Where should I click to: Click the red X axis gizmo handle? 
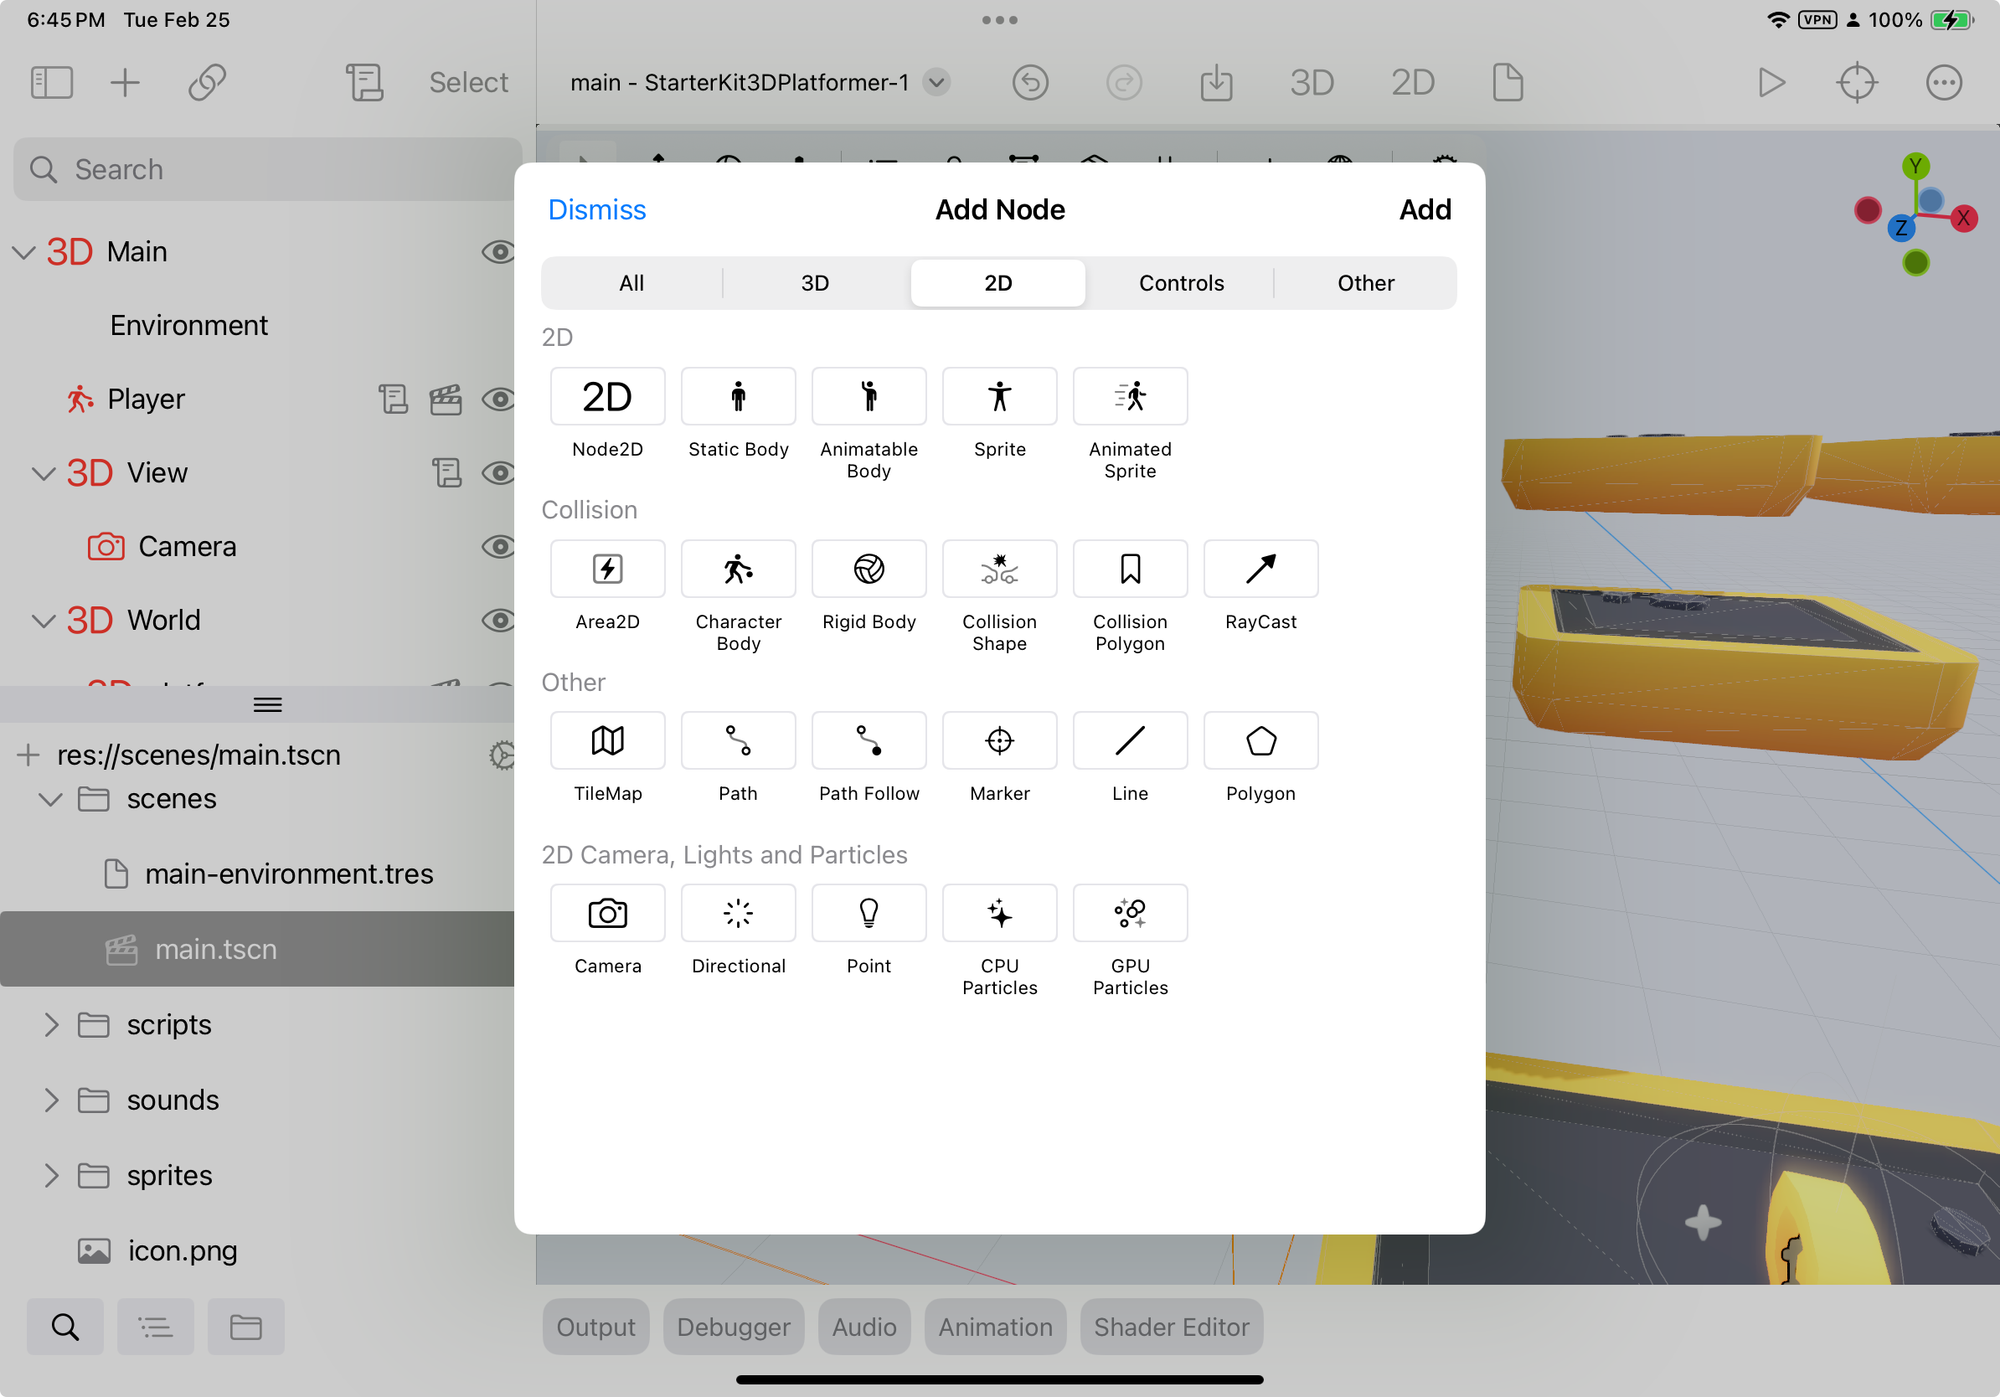click(1963, 218)
